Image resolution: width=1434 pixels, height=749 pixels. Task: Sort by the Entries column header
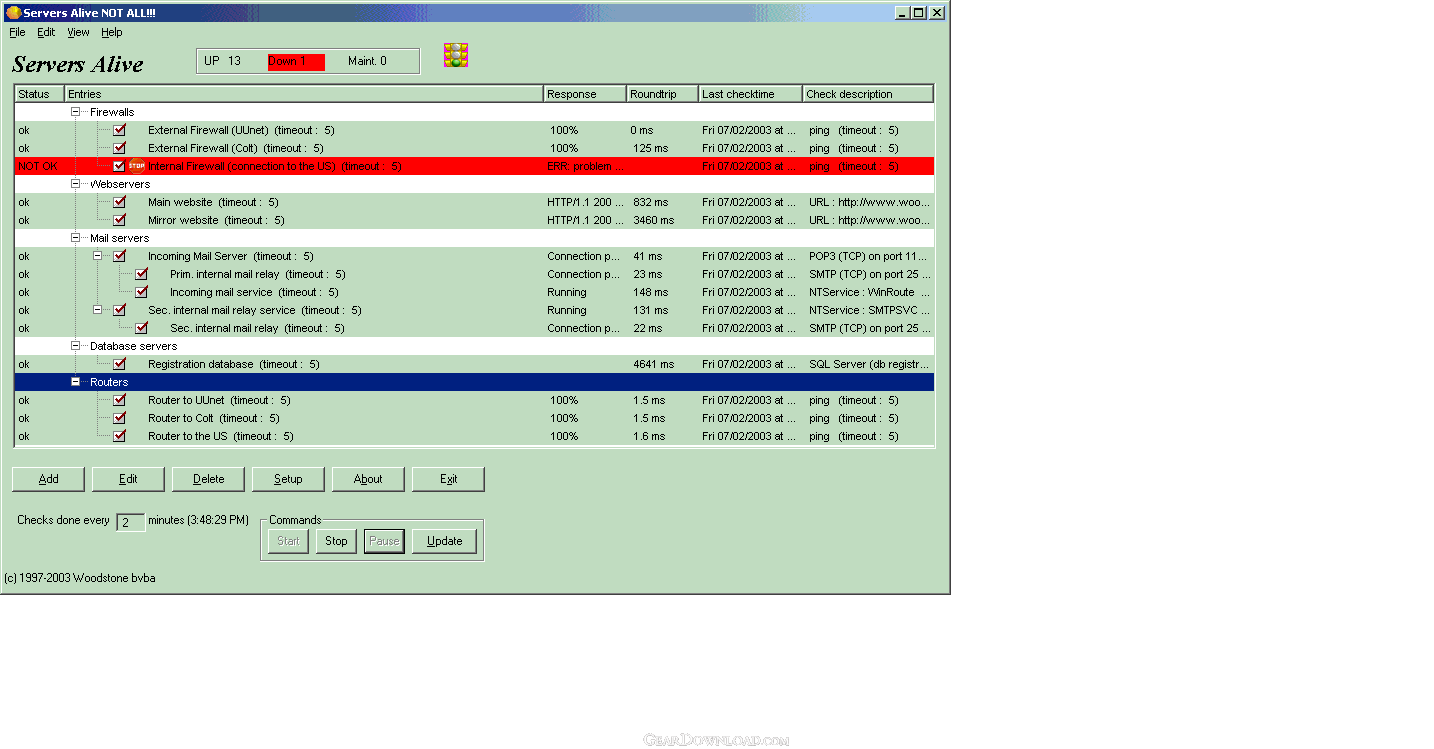(304, 94)
